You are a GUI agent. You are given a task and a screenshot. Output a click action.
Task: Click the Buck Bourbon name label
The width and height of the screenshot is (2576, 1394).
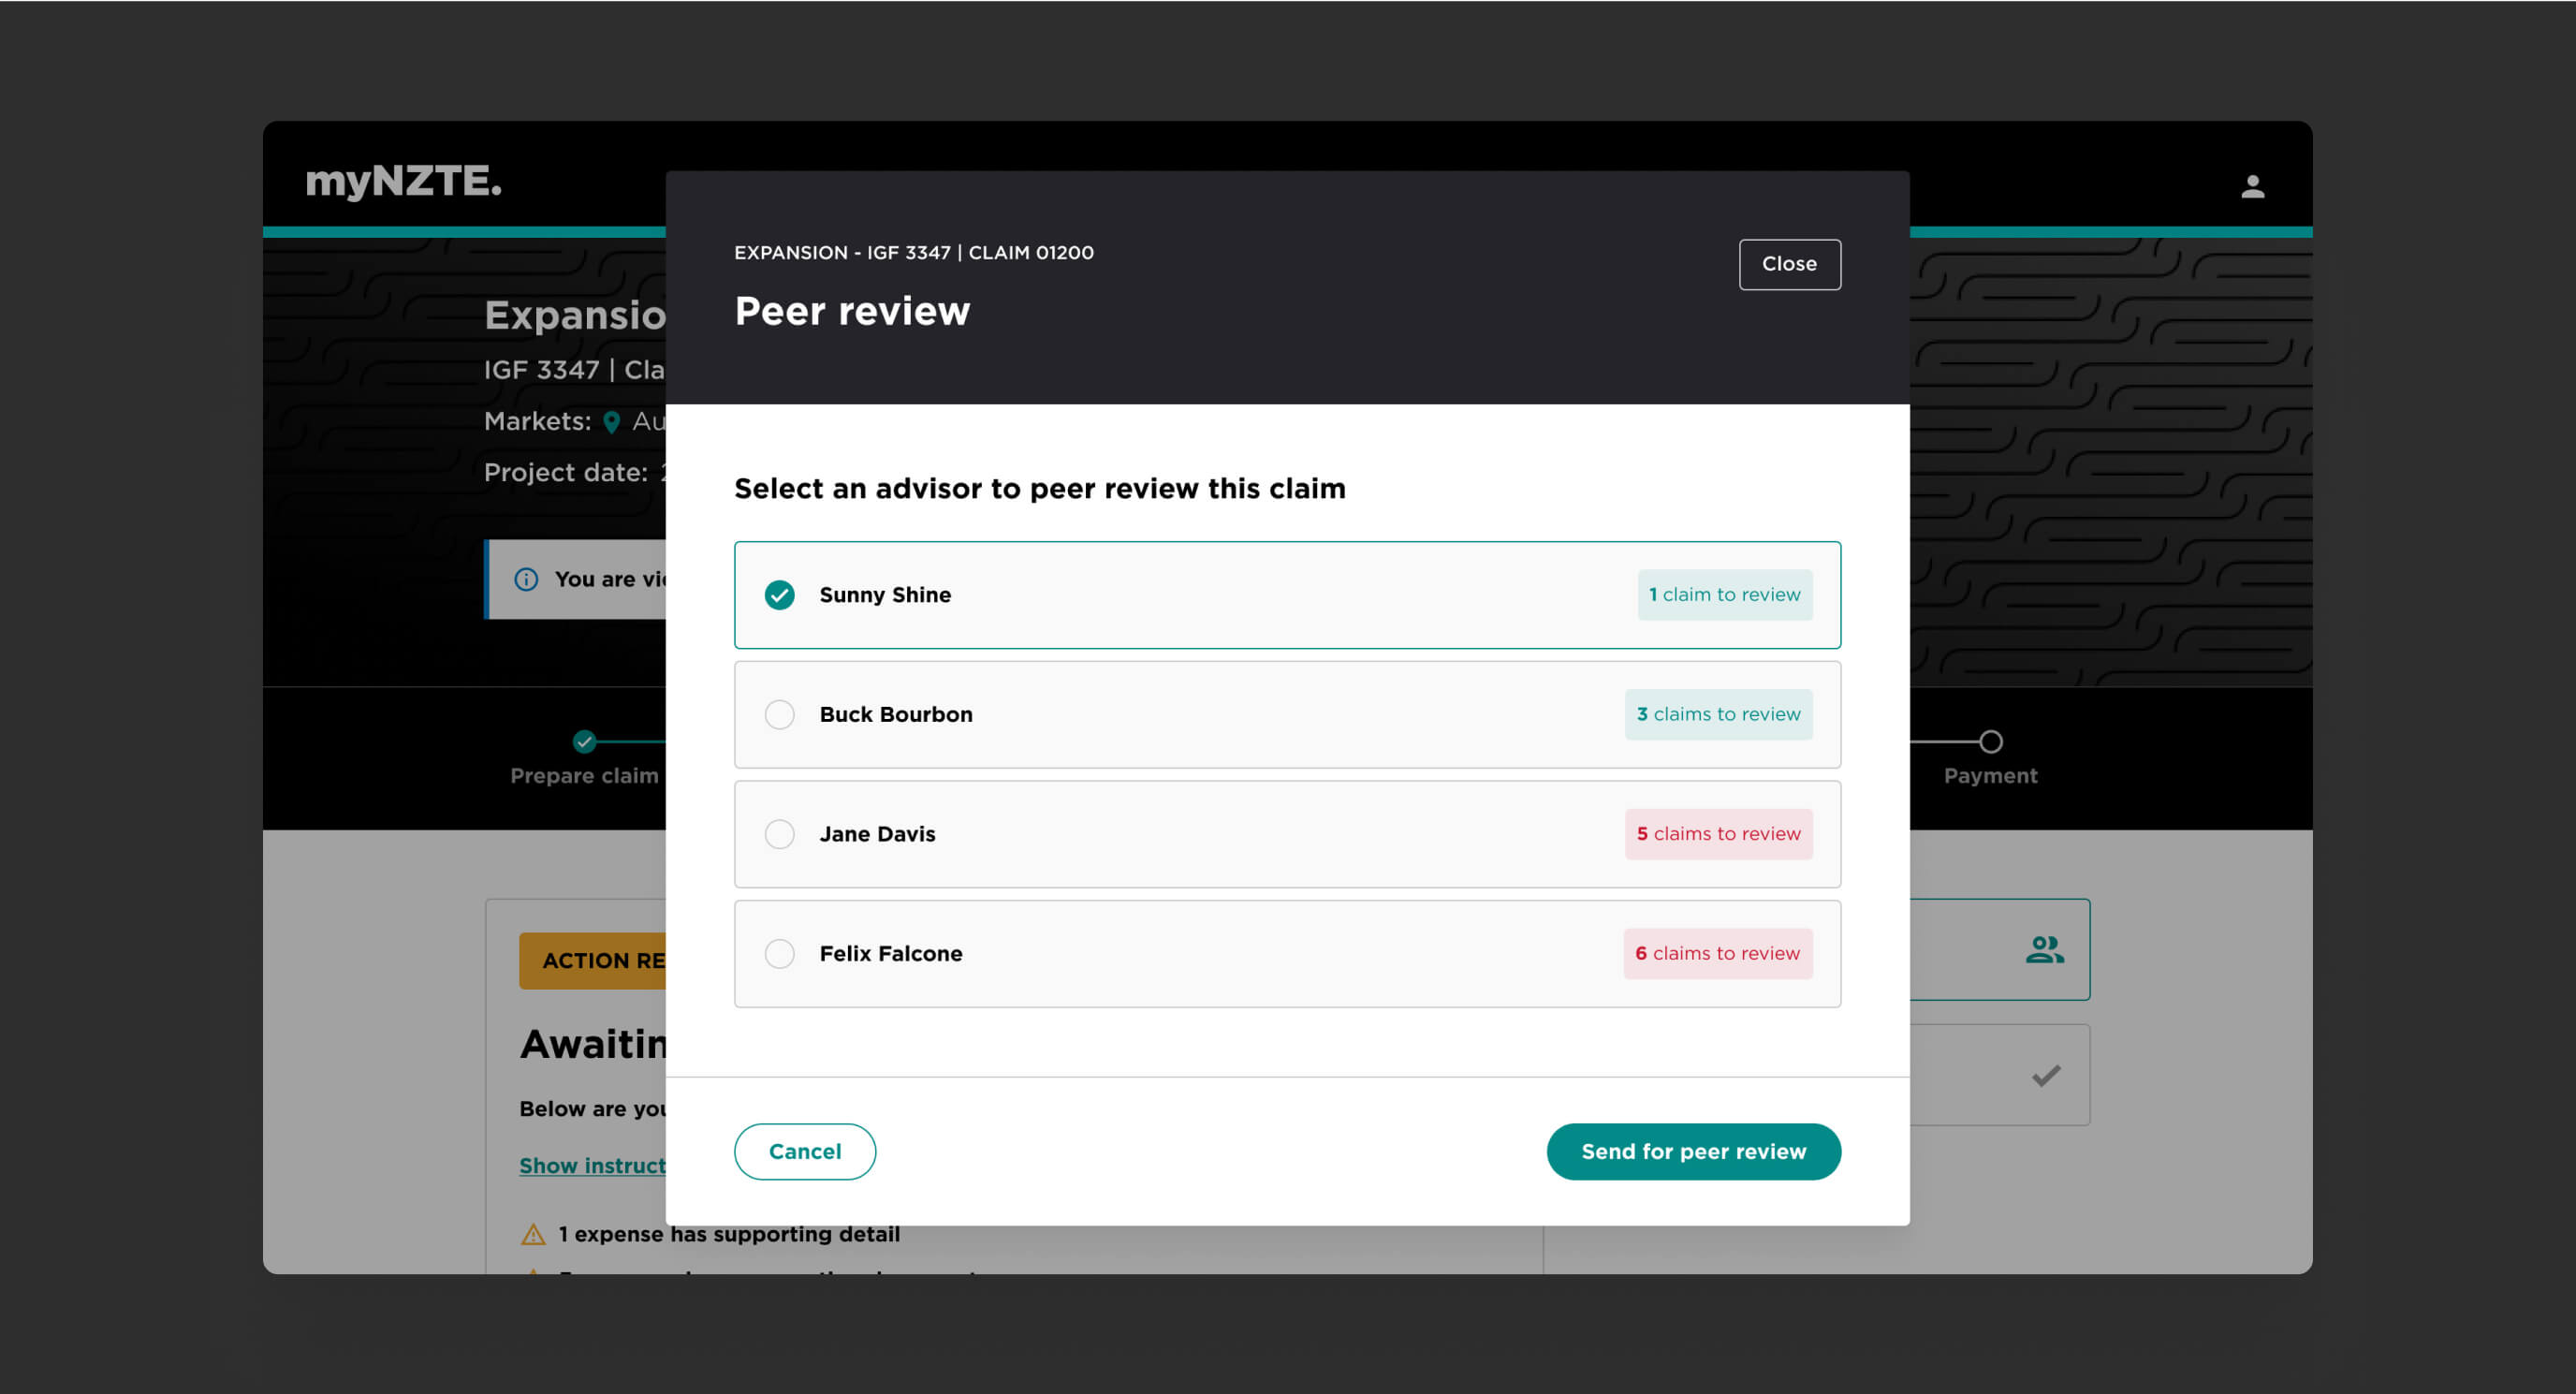tap(896, 714)
